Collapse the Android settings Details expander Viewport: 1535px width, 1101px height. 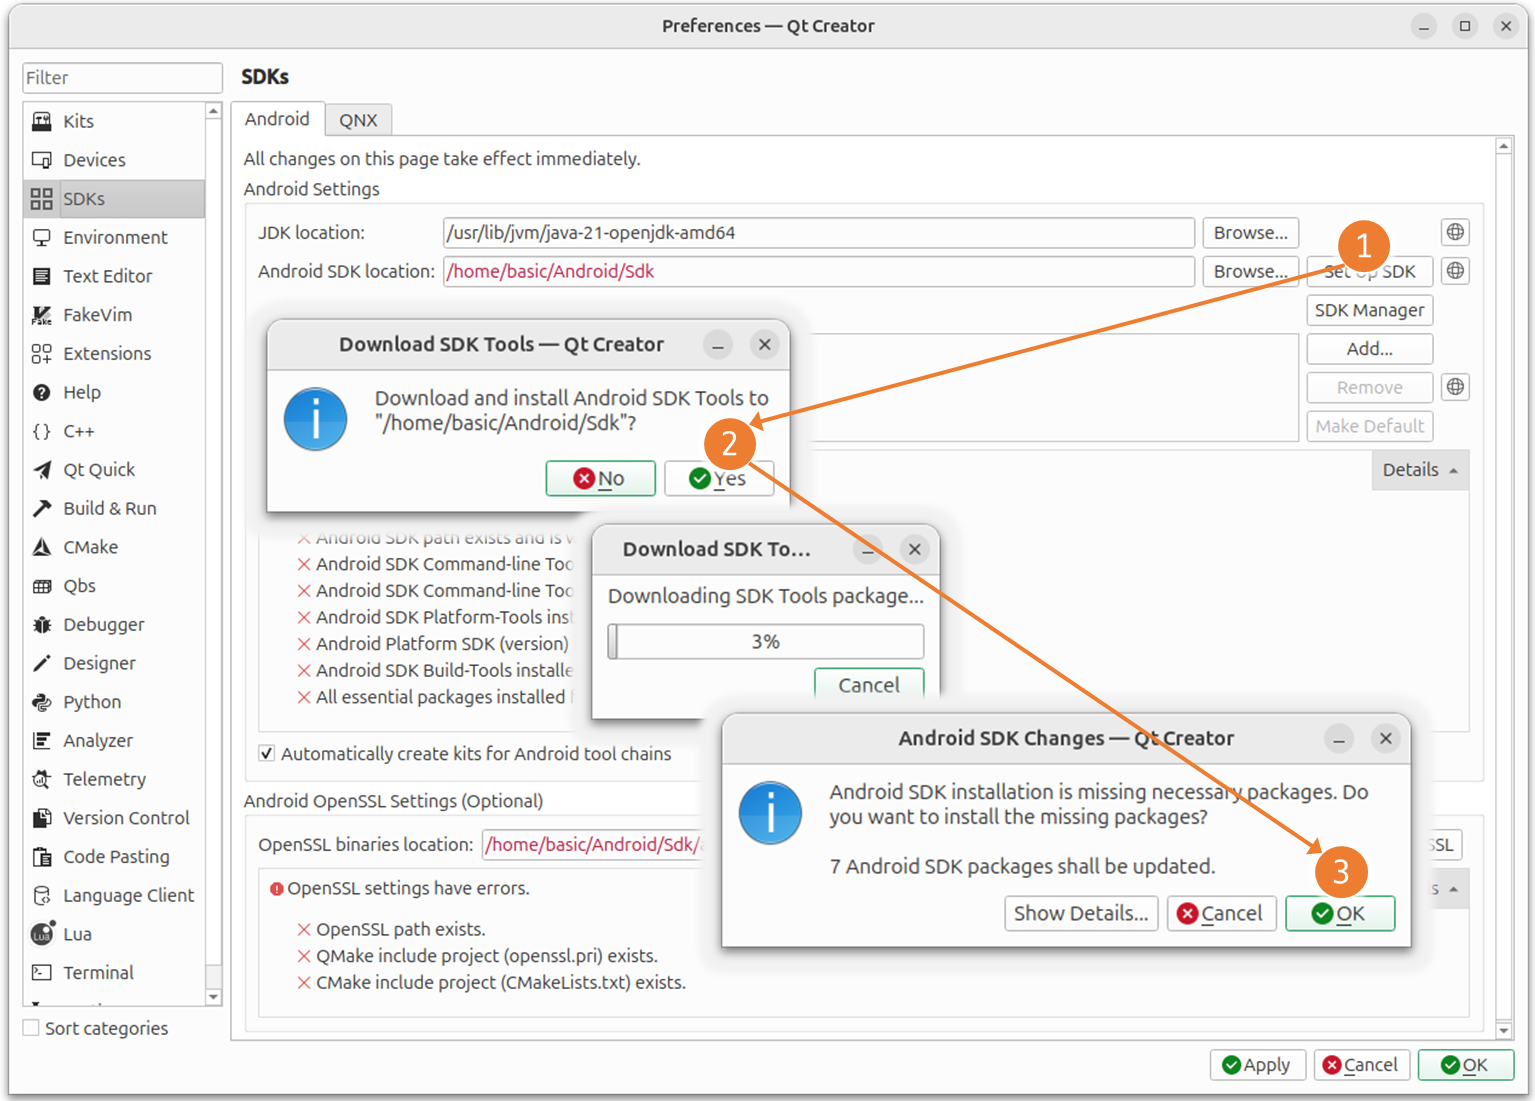pyautogui.click(x=1420, y=470)
